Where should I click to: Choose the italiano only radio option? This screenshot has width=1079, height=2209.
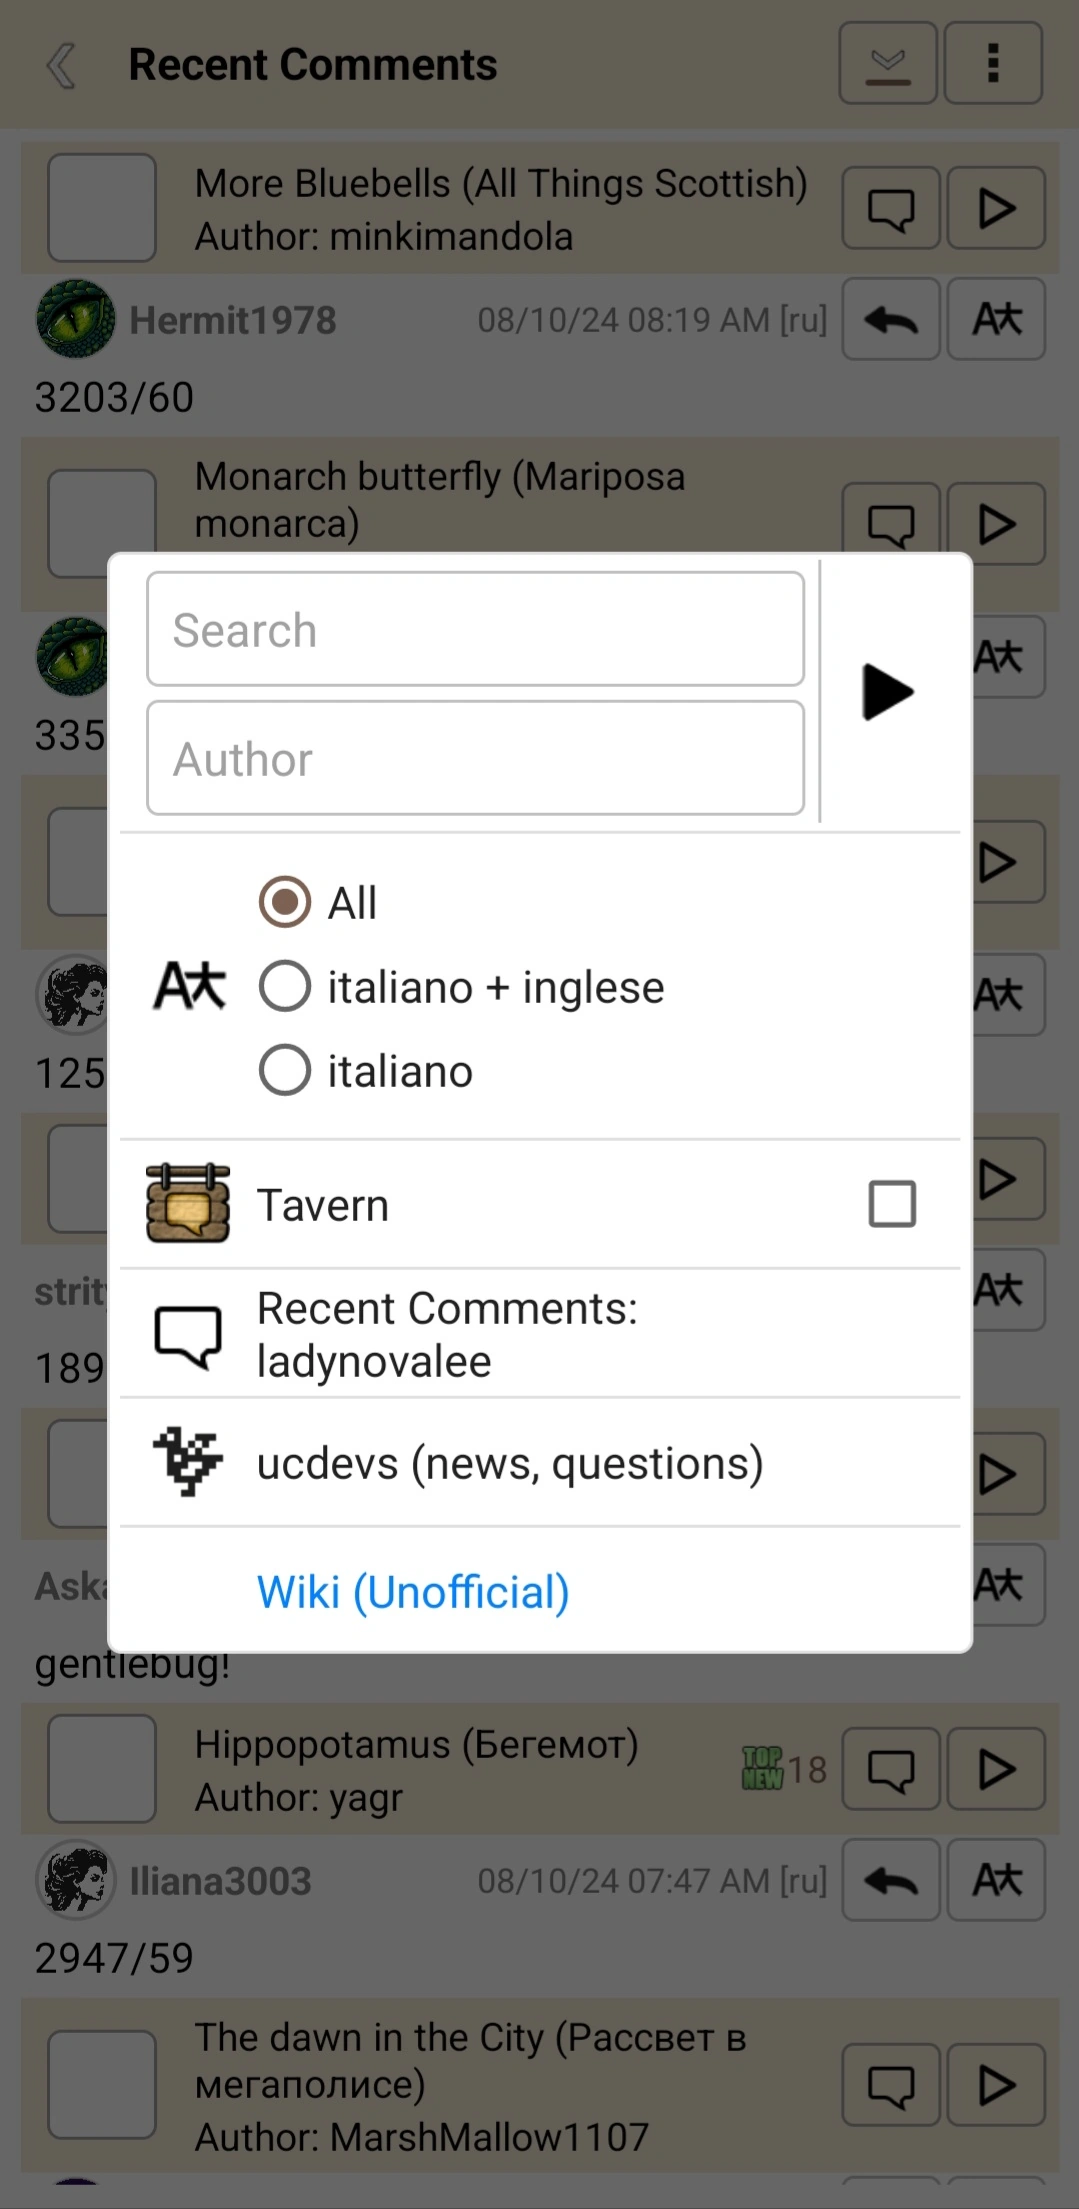pyautogui.click(x=285, y=1071)
